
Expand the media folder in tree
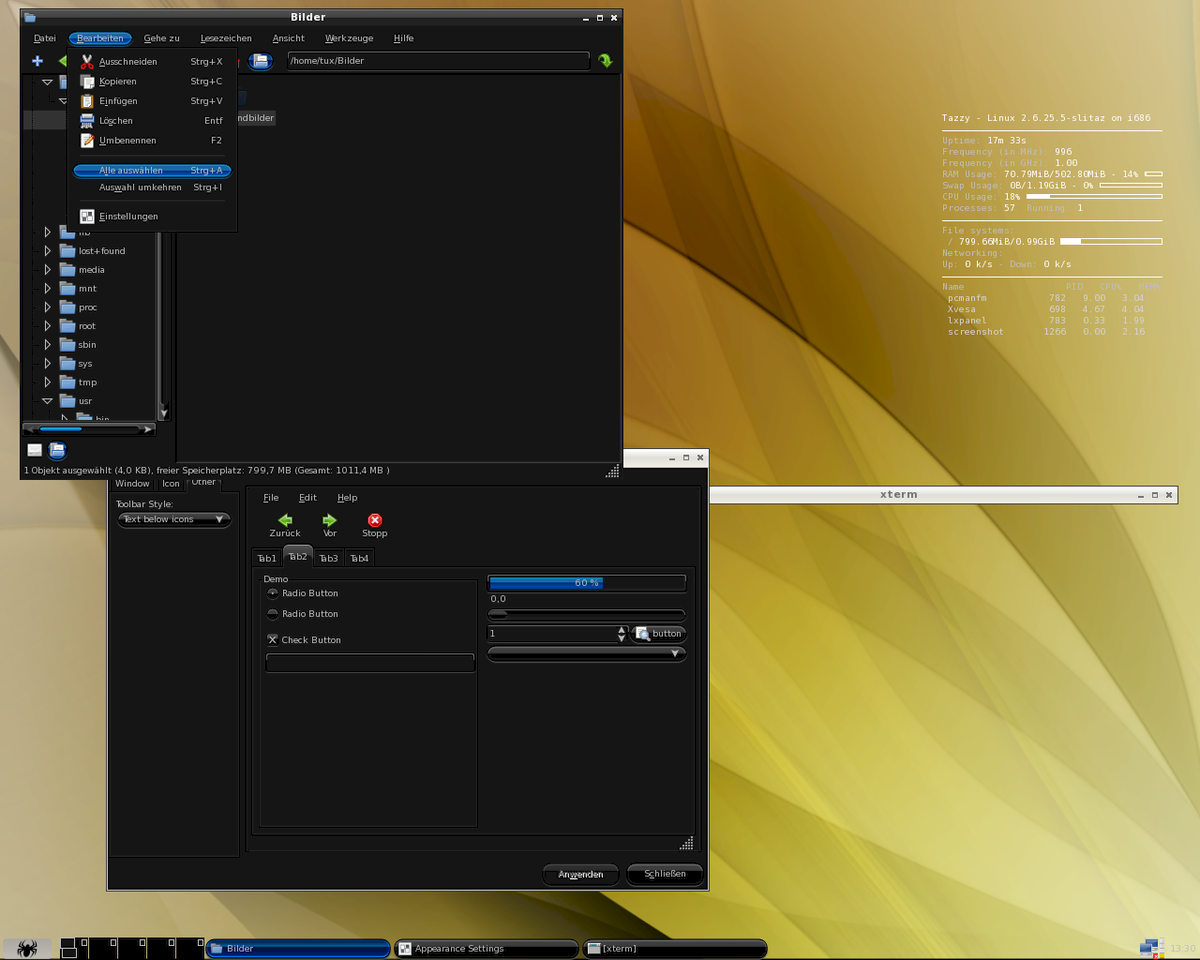click(47, 270)
